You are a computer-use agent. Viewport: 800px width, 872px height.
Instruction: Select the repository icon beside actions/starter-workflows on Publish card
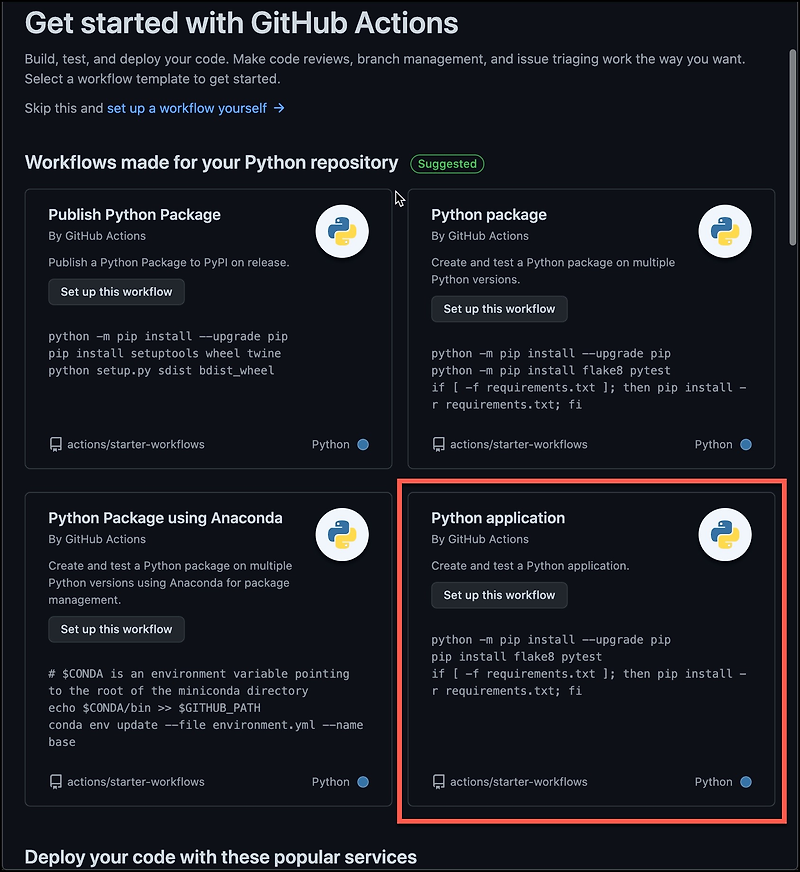click(x=55, y=444)
